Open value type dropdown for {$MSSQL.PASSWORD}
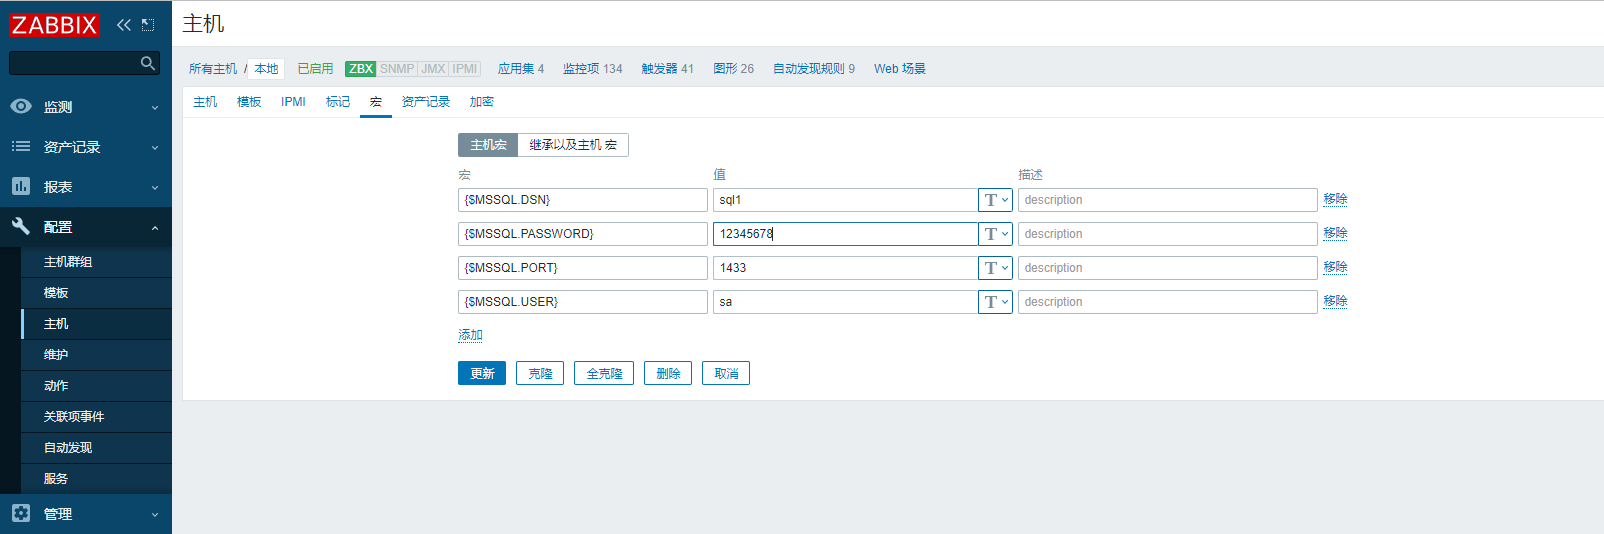 (995, 234)
